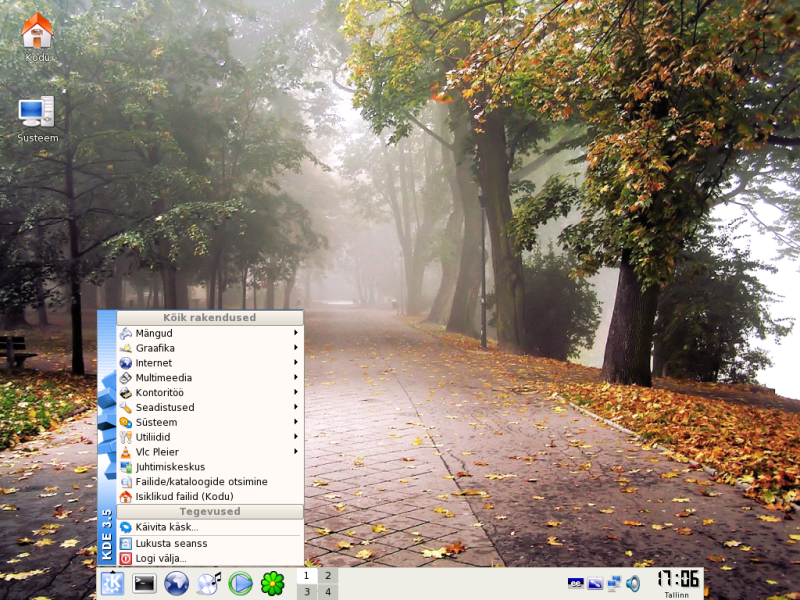
Task: Switch to virtual desktop 1 in pager
Action: tap(307, 576)
